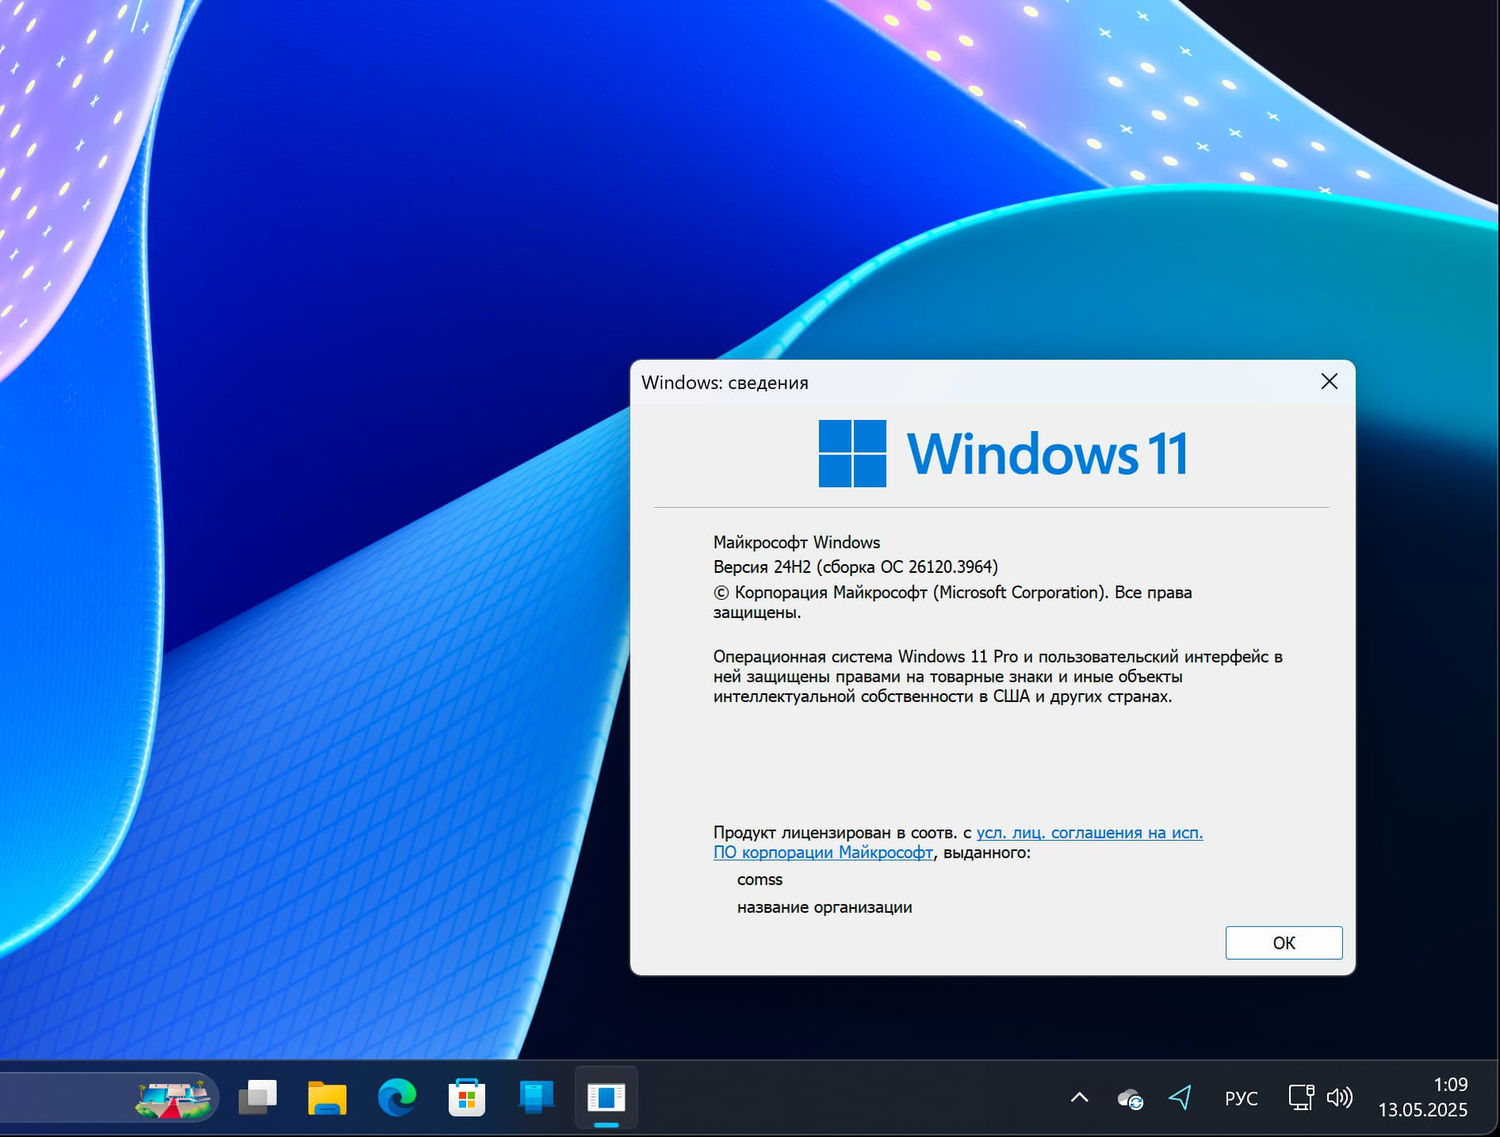Open the Microsoft Store app

pos(467,1097)
